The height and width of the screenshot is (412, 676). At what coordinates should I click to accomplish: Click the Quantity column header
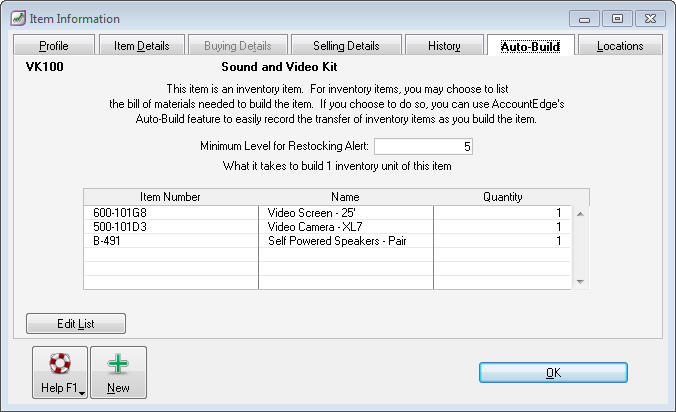click(x=503, y=197)
